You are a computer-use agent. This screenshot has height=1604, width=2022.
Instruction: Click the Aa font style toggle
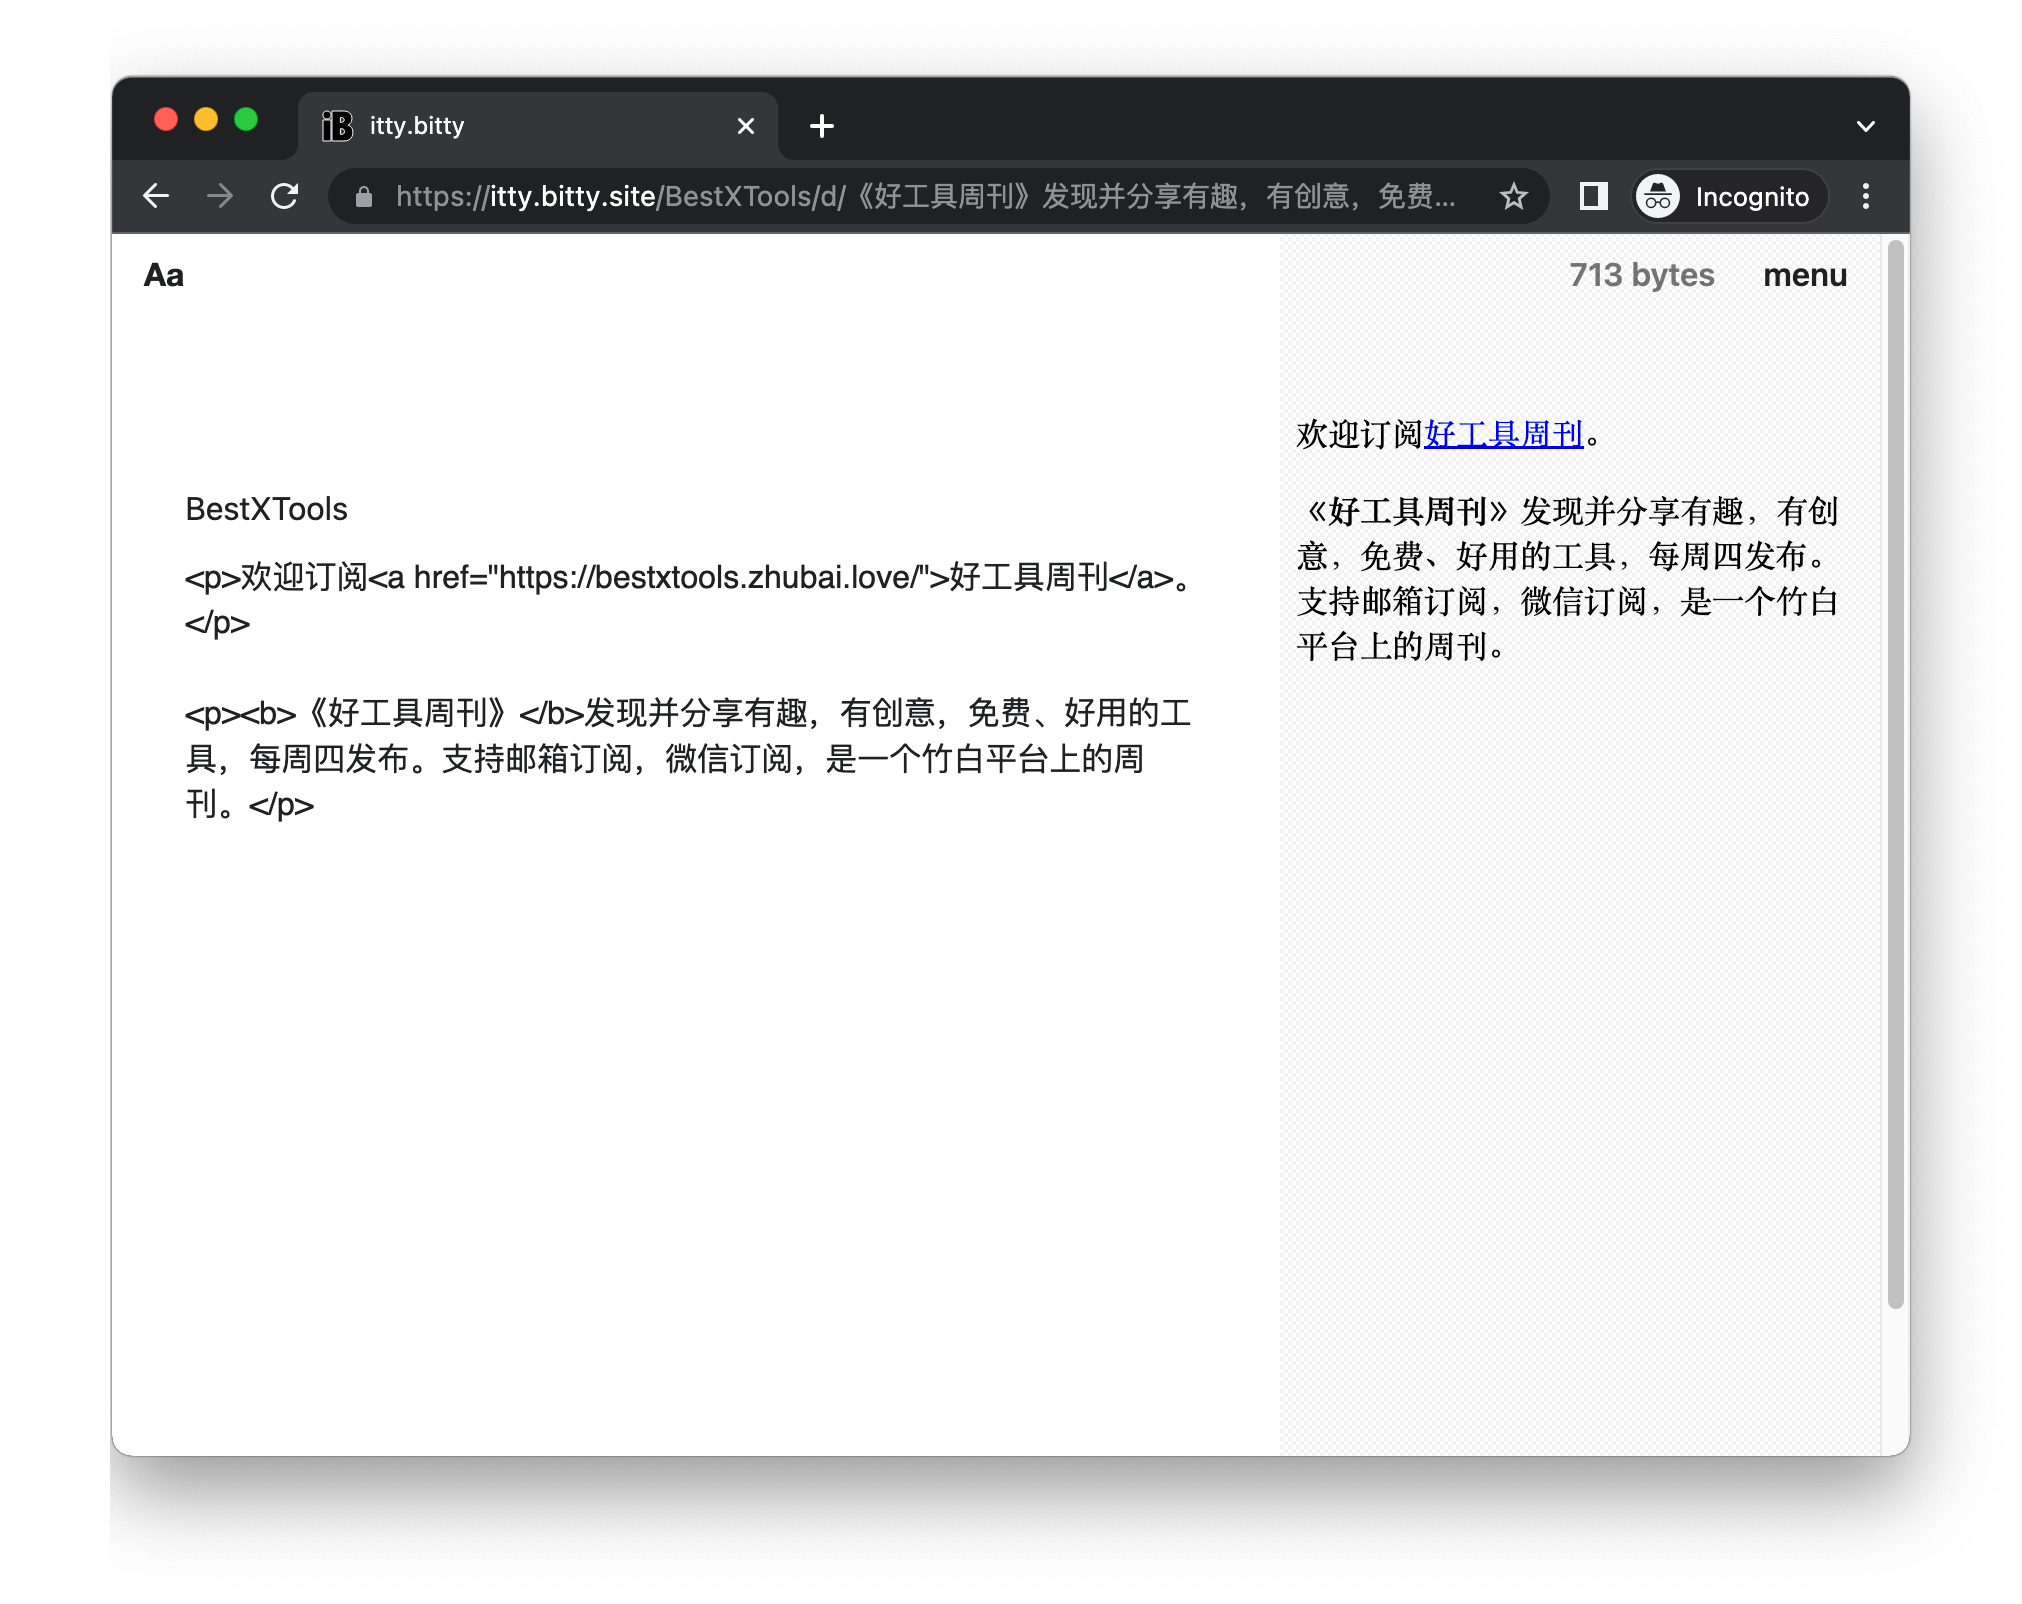[164, 275]
